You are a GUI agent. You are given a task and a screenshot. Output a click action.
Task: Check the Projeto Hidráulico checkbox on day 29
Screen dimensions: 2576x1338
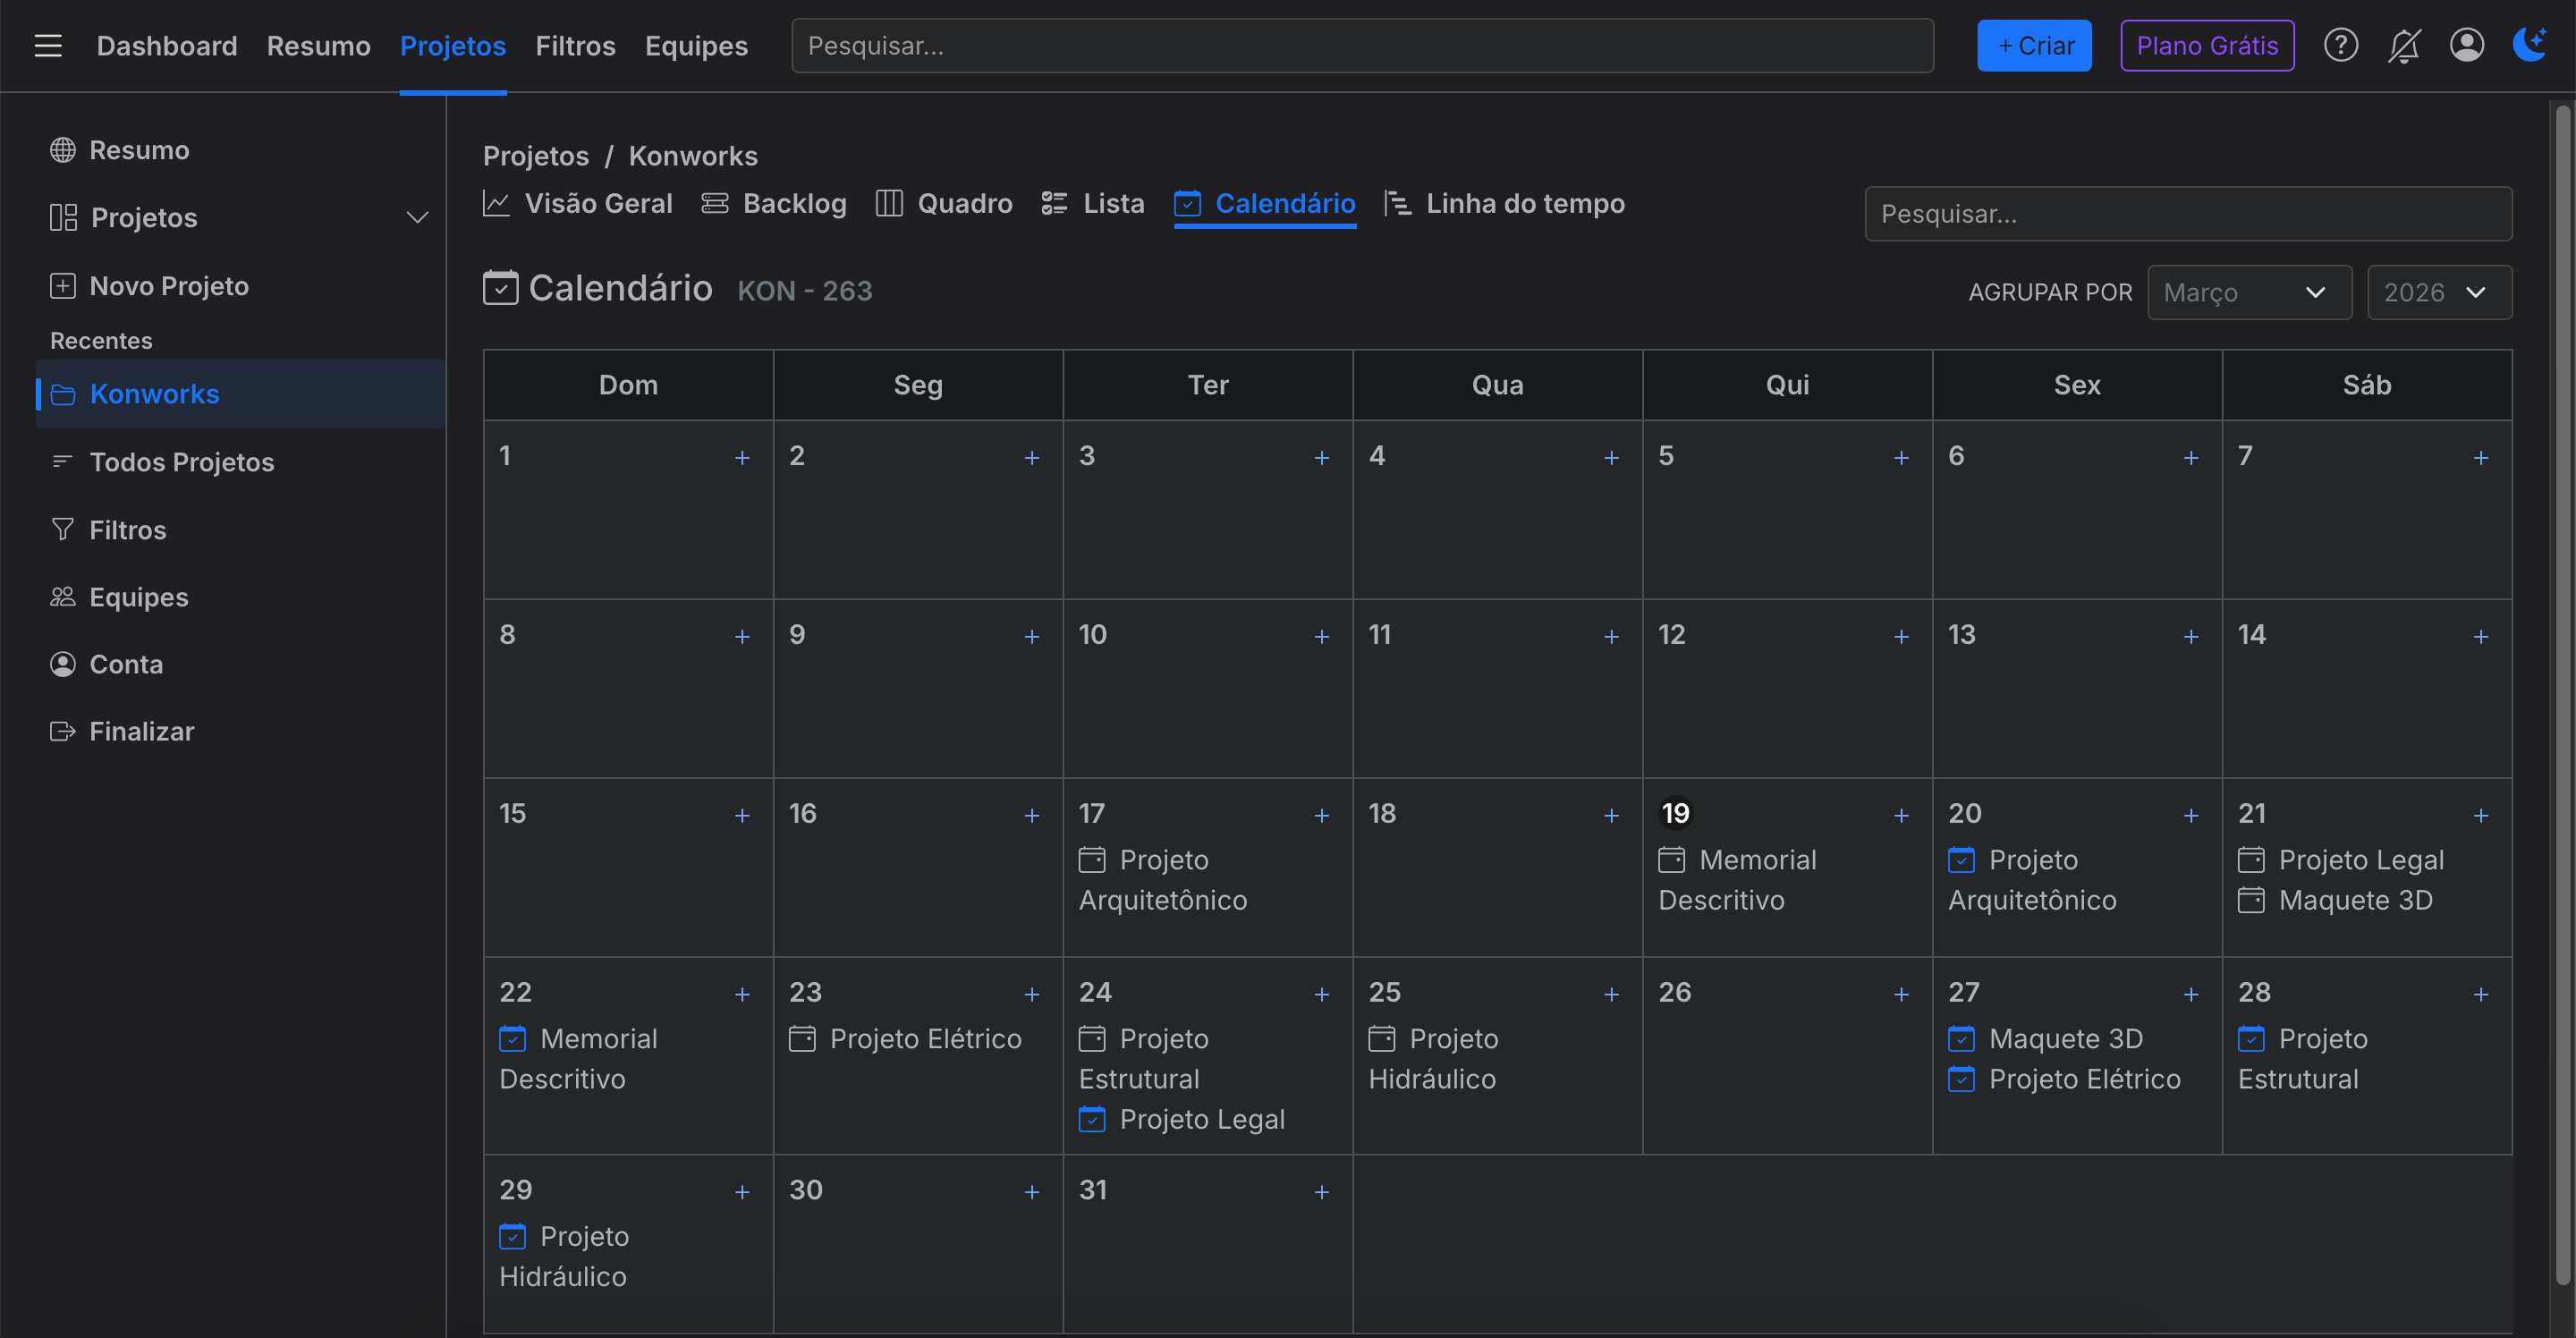point(513,1237)
